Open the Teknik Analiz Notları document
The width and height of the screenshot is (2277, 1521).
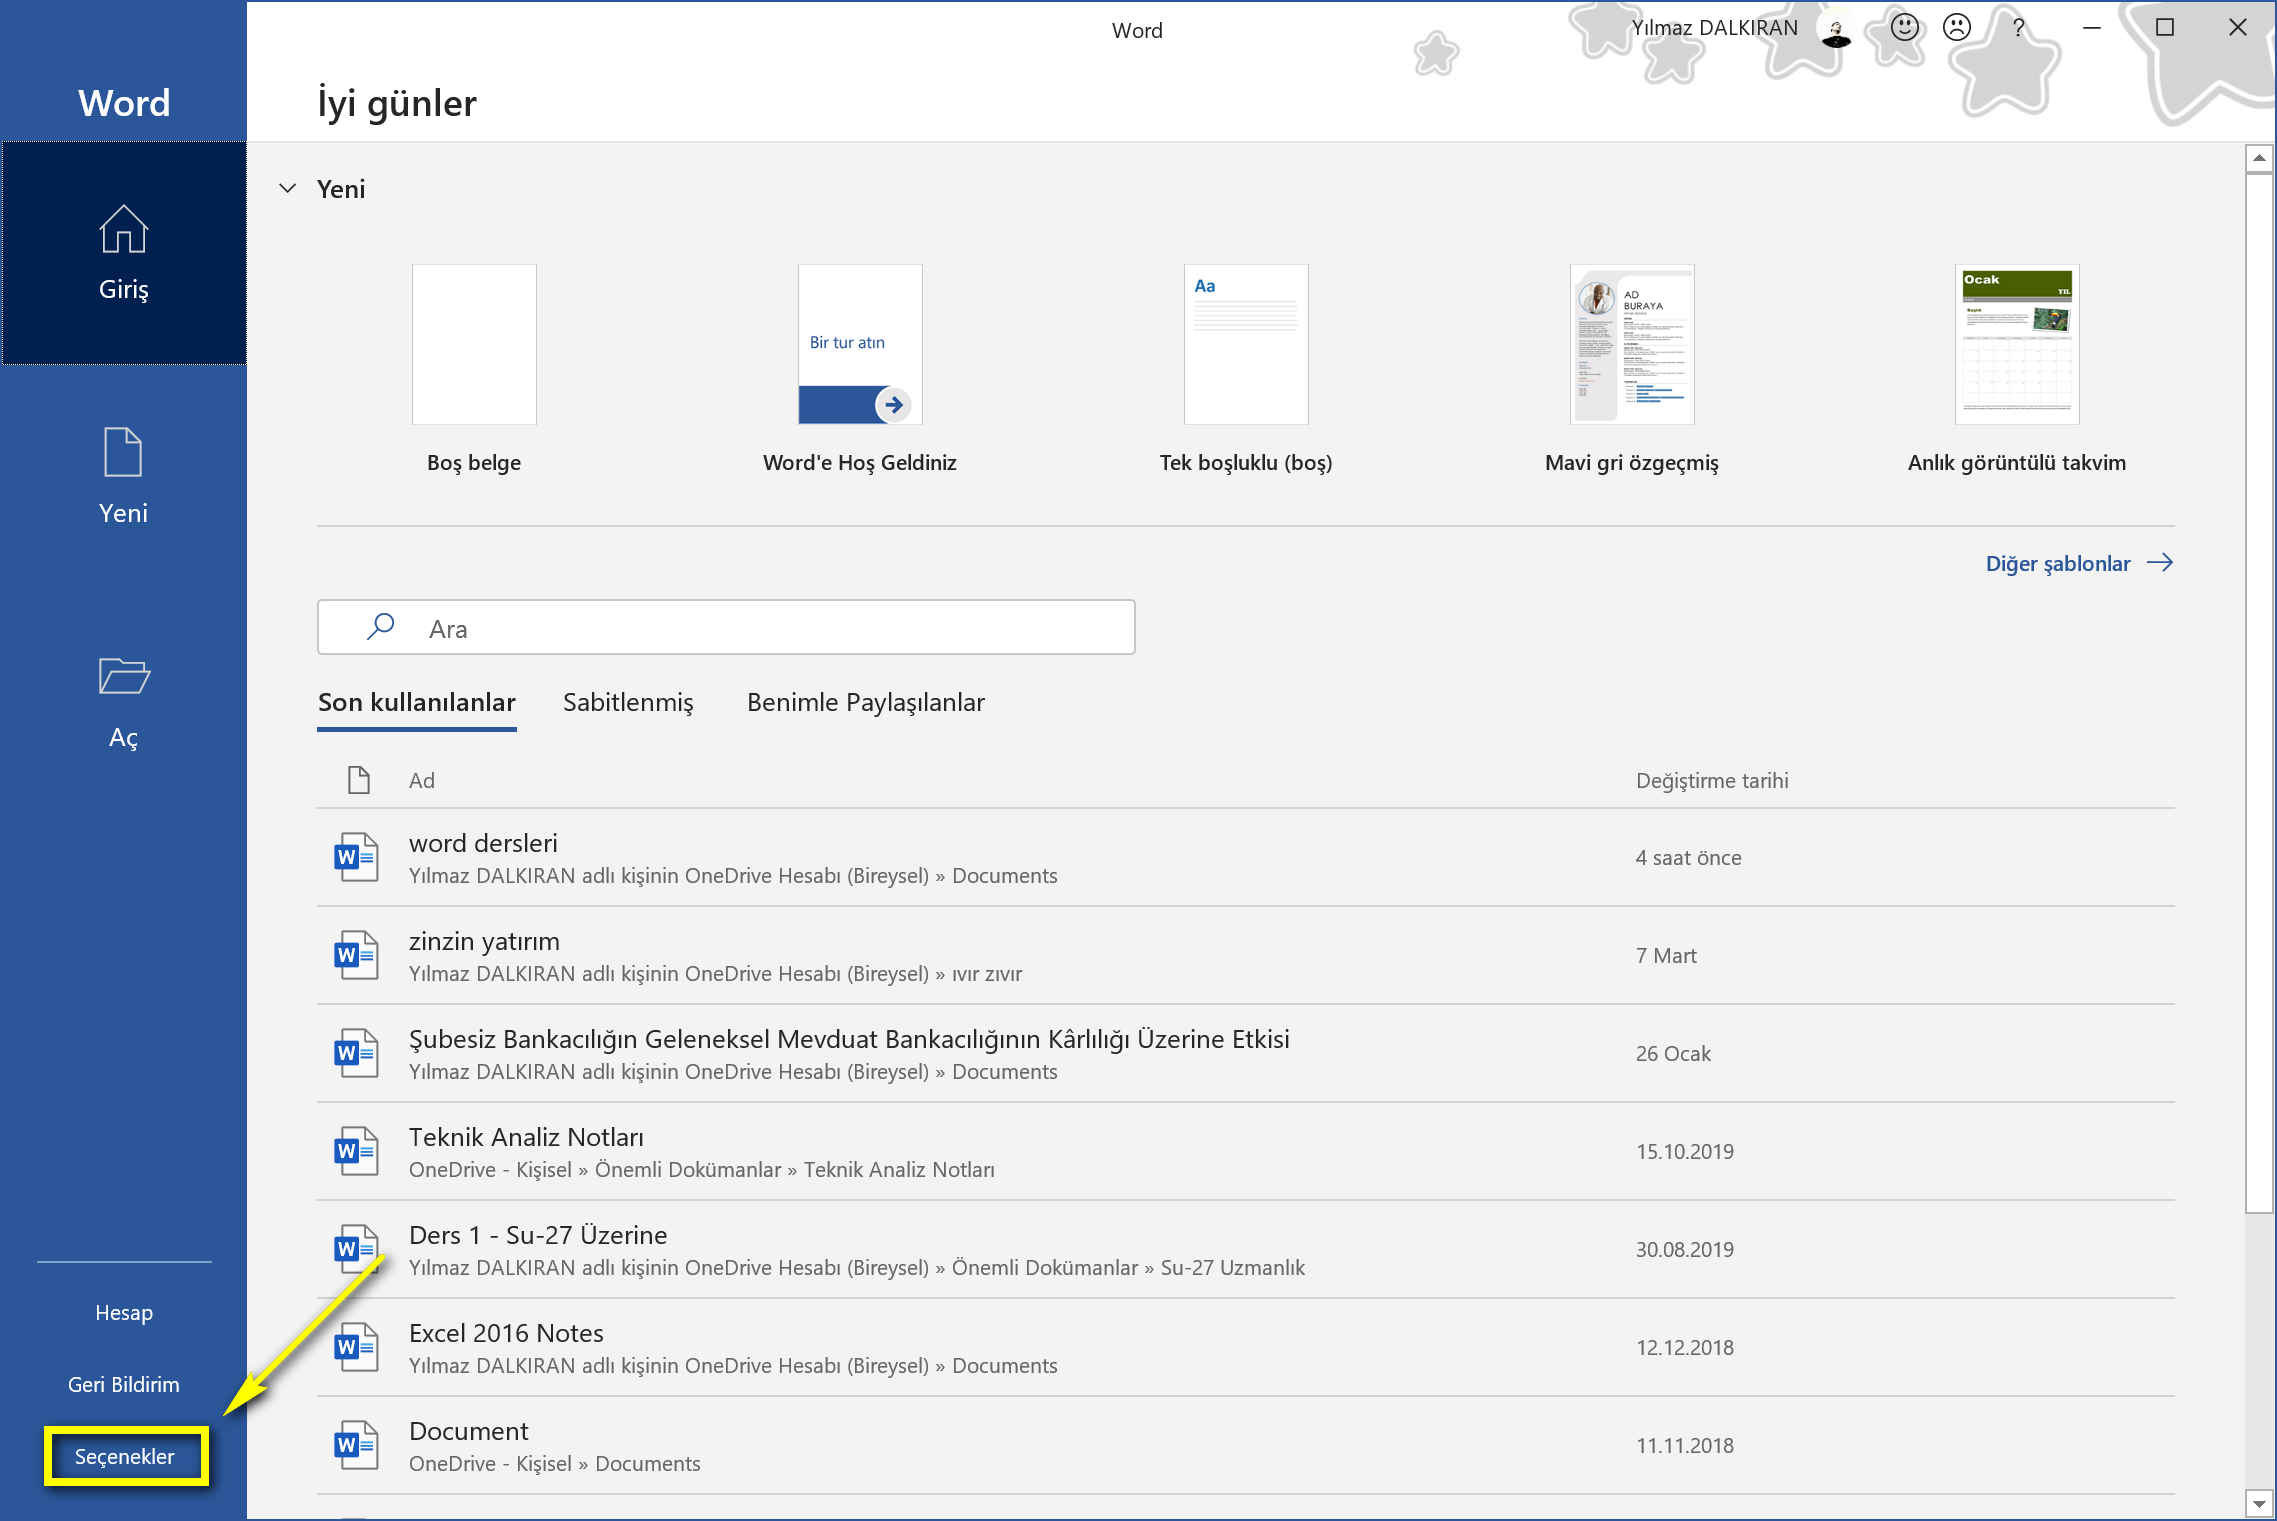[x=1245, y=1151]
